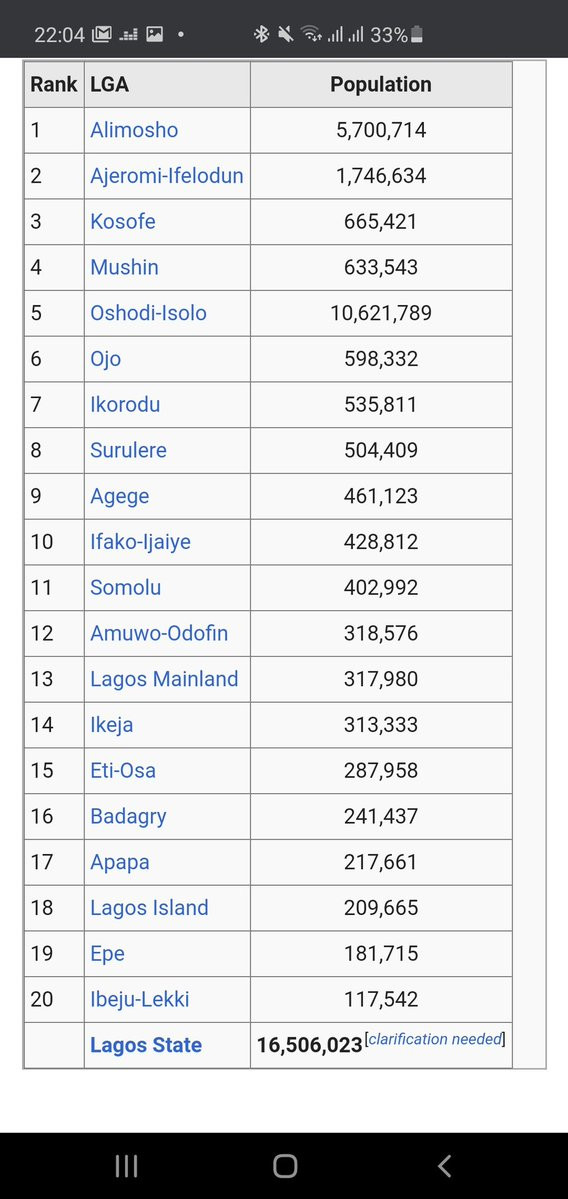Tap the Wi-Fi status icon
The width and height of the screenshot is (568, 1199).
pyautogui.click(x=310, y=34)
